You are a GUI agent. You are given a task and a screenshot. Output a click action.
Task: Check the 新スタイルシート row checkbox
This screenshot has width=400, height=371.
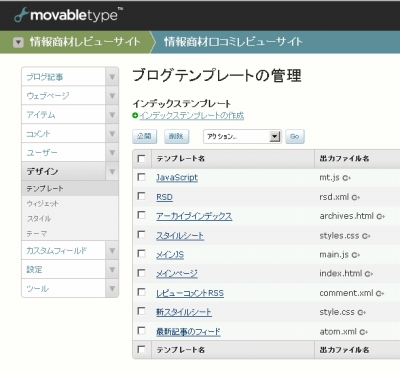point(141,311)
